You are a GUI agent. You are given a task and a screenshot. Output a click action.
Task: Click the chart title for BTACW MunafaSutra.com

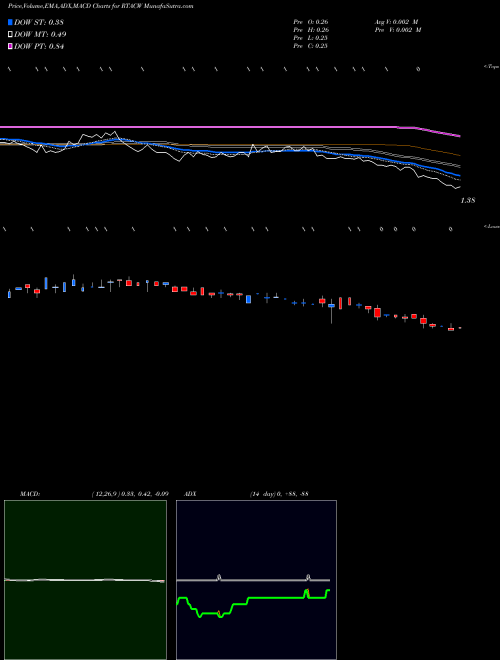click(x=101, y=6)
